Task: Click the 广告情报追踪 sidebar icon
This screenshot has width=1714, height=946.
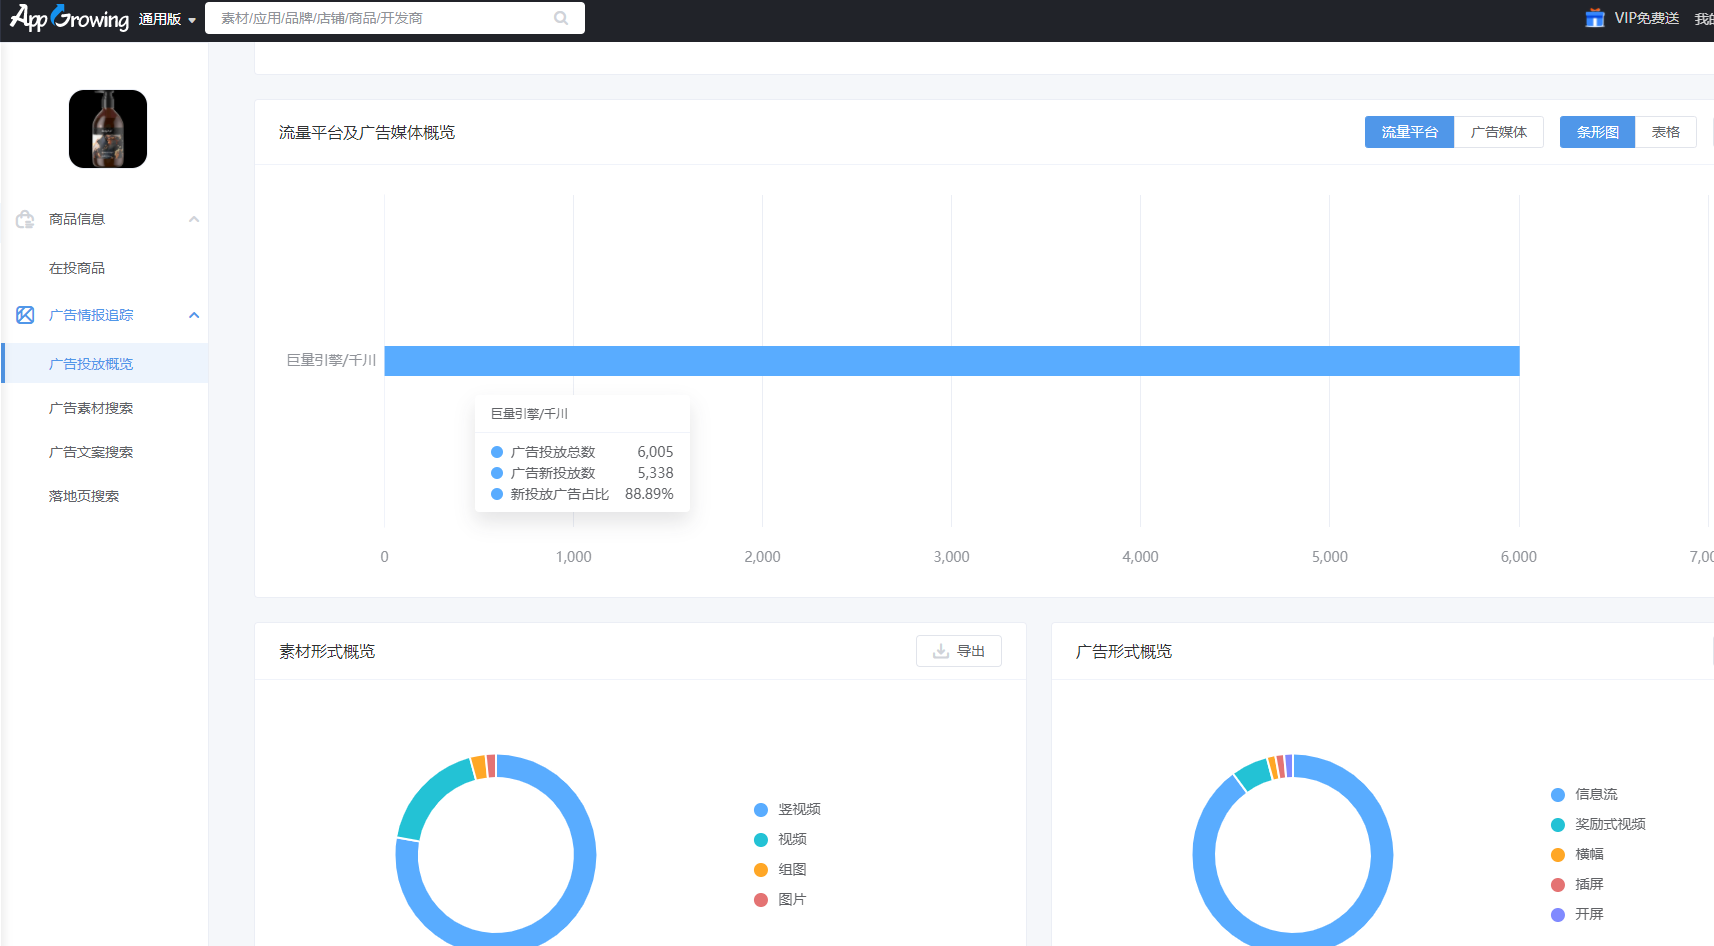Action: [x=25, y=315]
